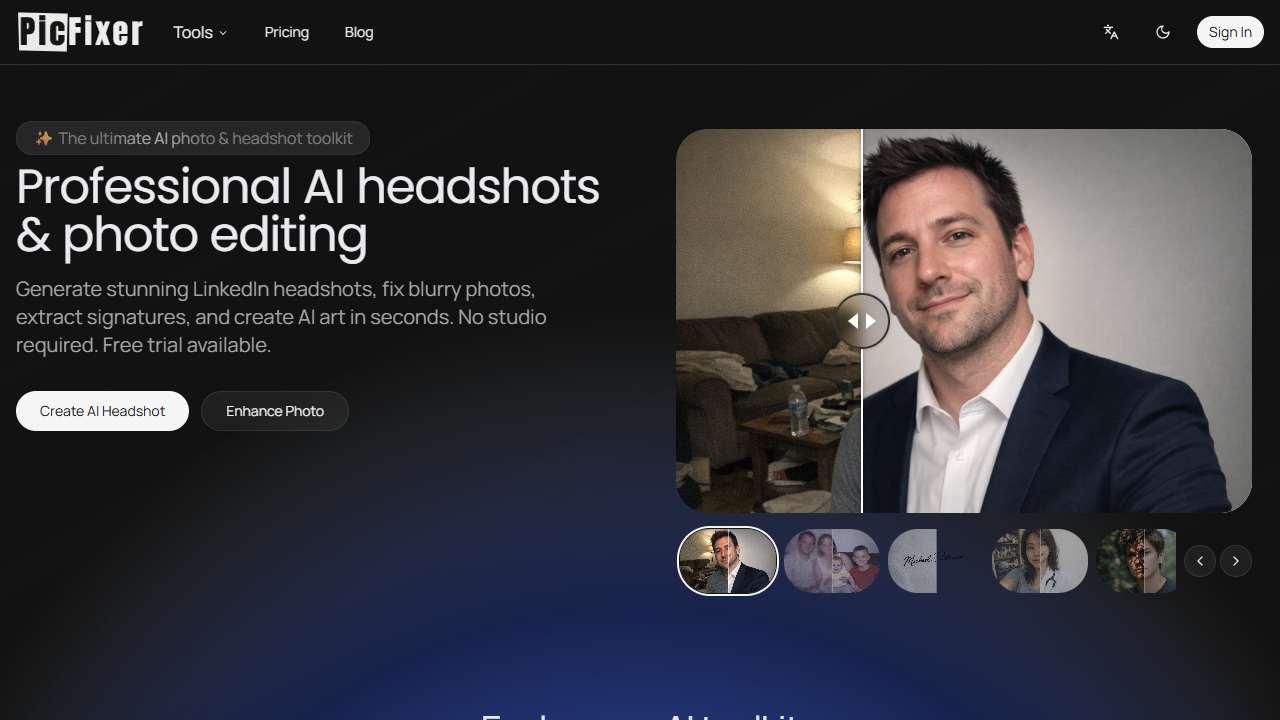Select the Enhance Photo button
The image size is (1280, 720).
tap(274, 411)
